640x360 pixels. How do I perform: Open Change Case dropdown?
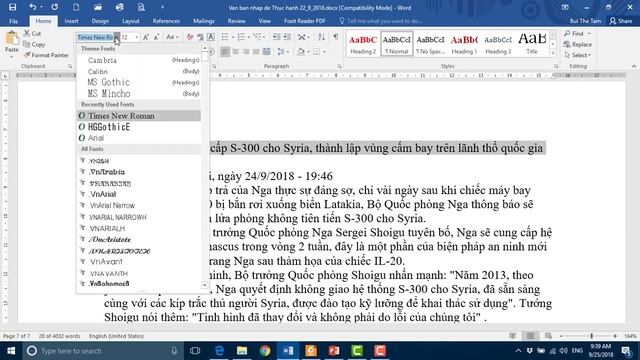171,37
